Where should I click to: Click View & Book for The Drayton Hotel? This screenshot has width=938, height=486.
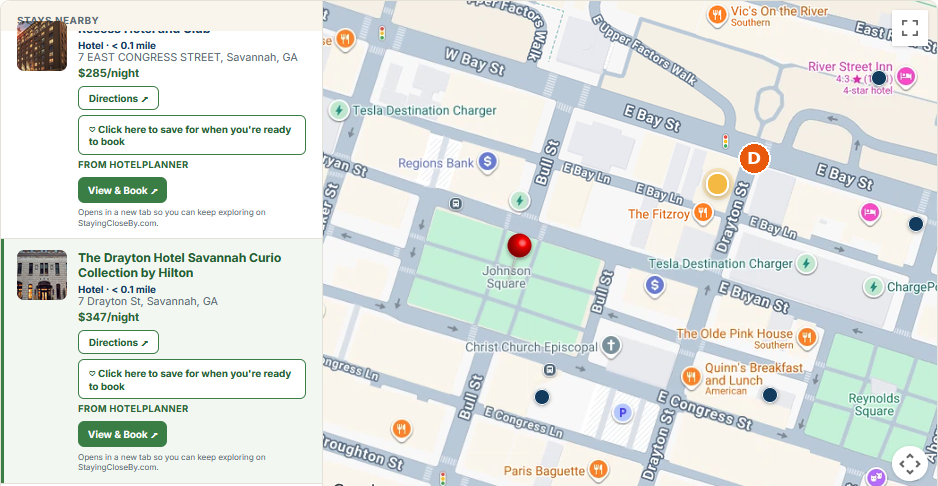pos(122,435)
